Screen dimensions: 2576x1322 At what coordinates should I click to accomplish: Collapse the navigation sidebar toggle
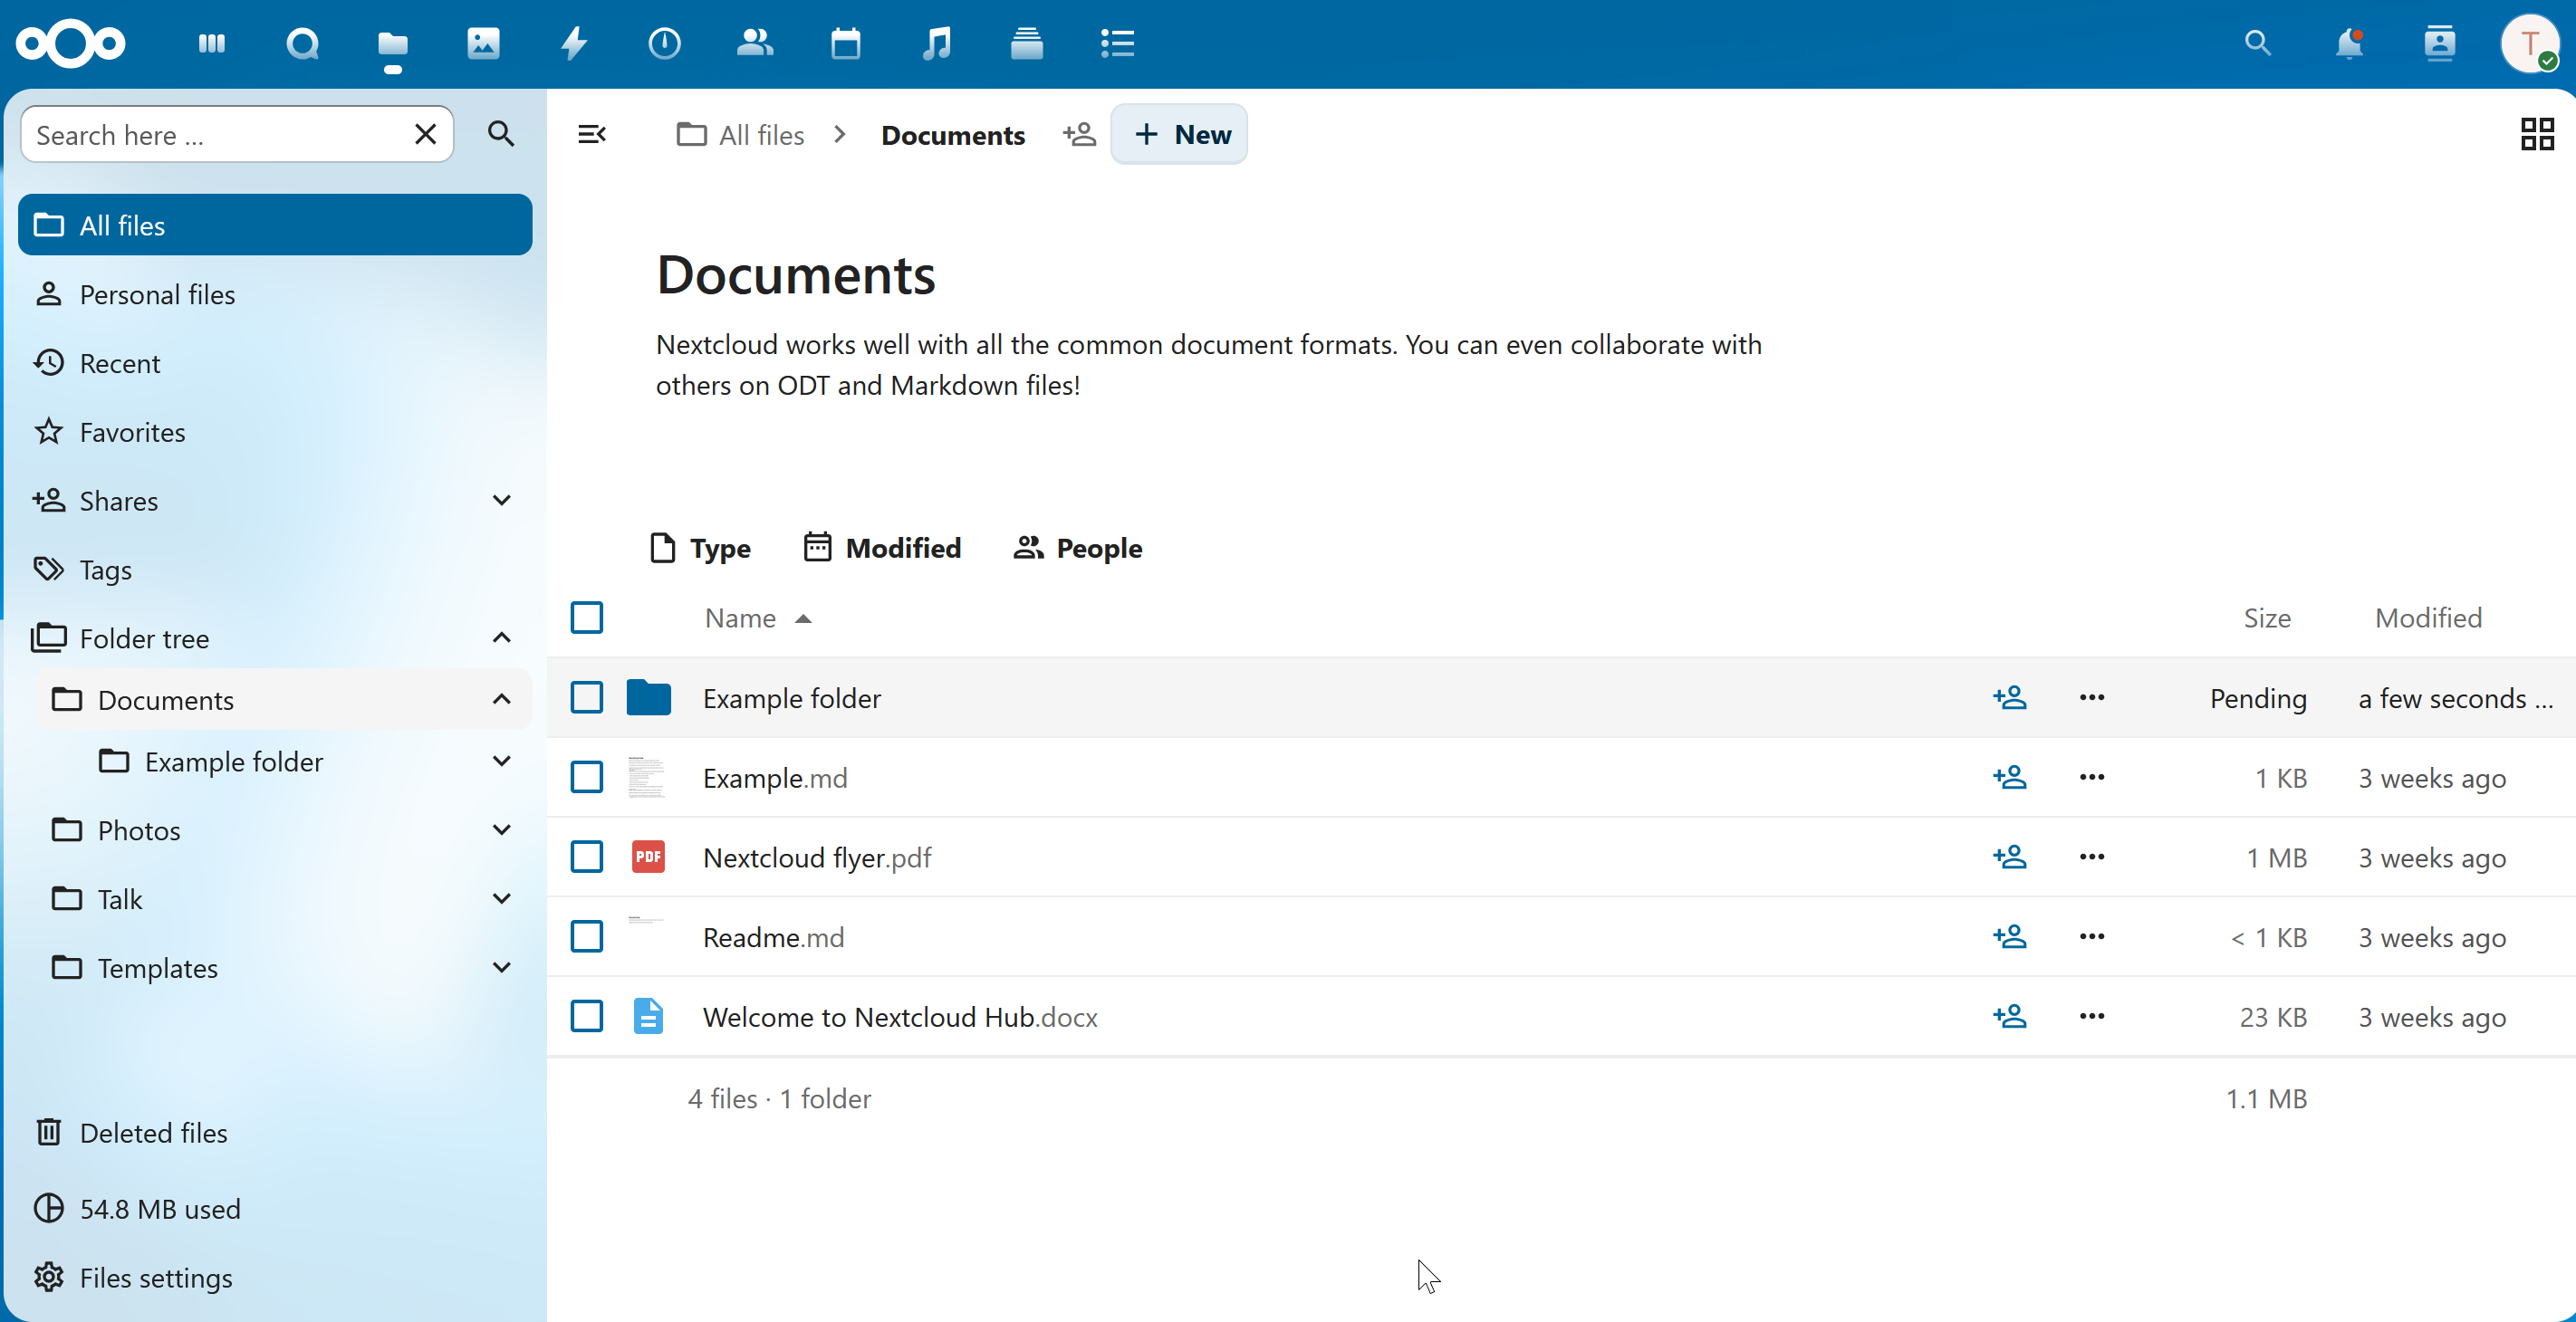click(592, 134)
